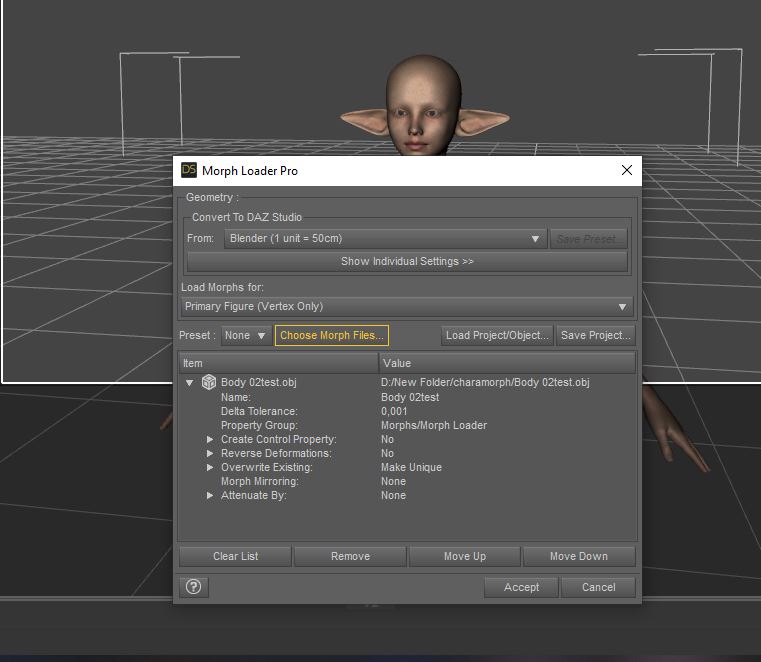Screen dimensions: 761x662
Task: Collapse the Body 02test.obj tree item
Action: point(189,382)
